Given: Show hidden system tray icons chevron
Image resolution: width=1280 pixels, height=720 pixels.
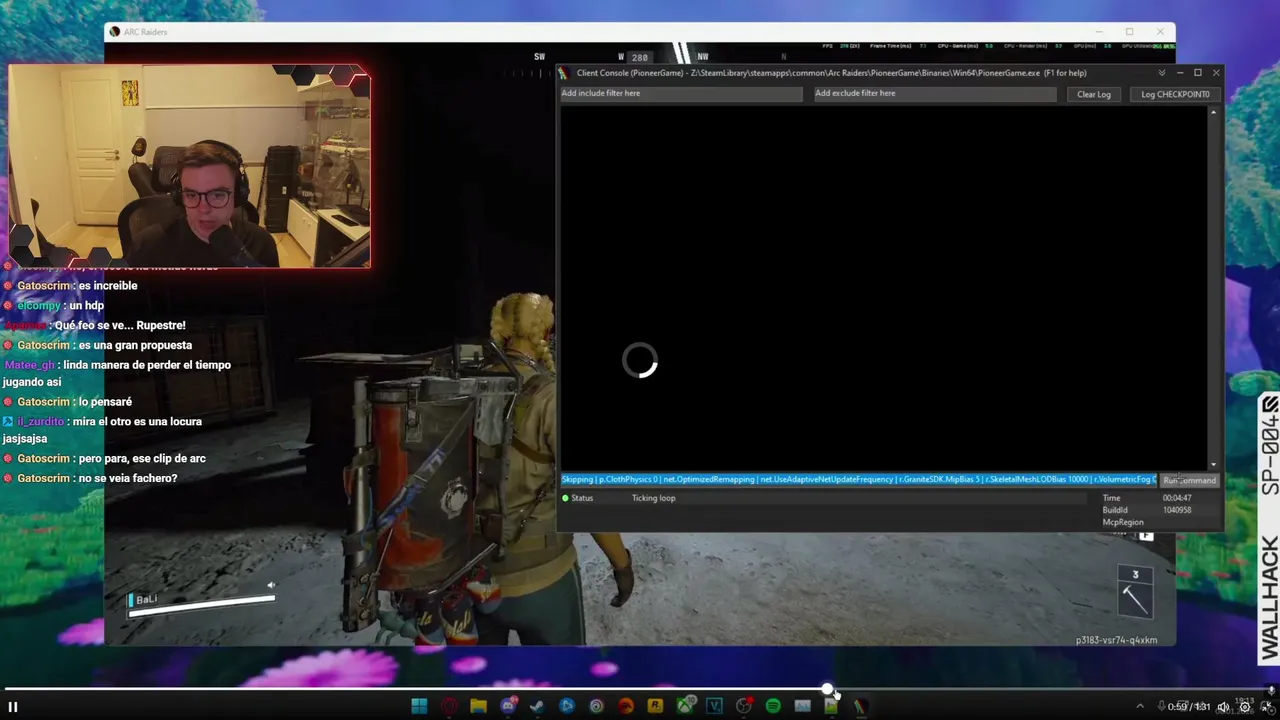Looking at the screenshot, I should [1140, 706].
